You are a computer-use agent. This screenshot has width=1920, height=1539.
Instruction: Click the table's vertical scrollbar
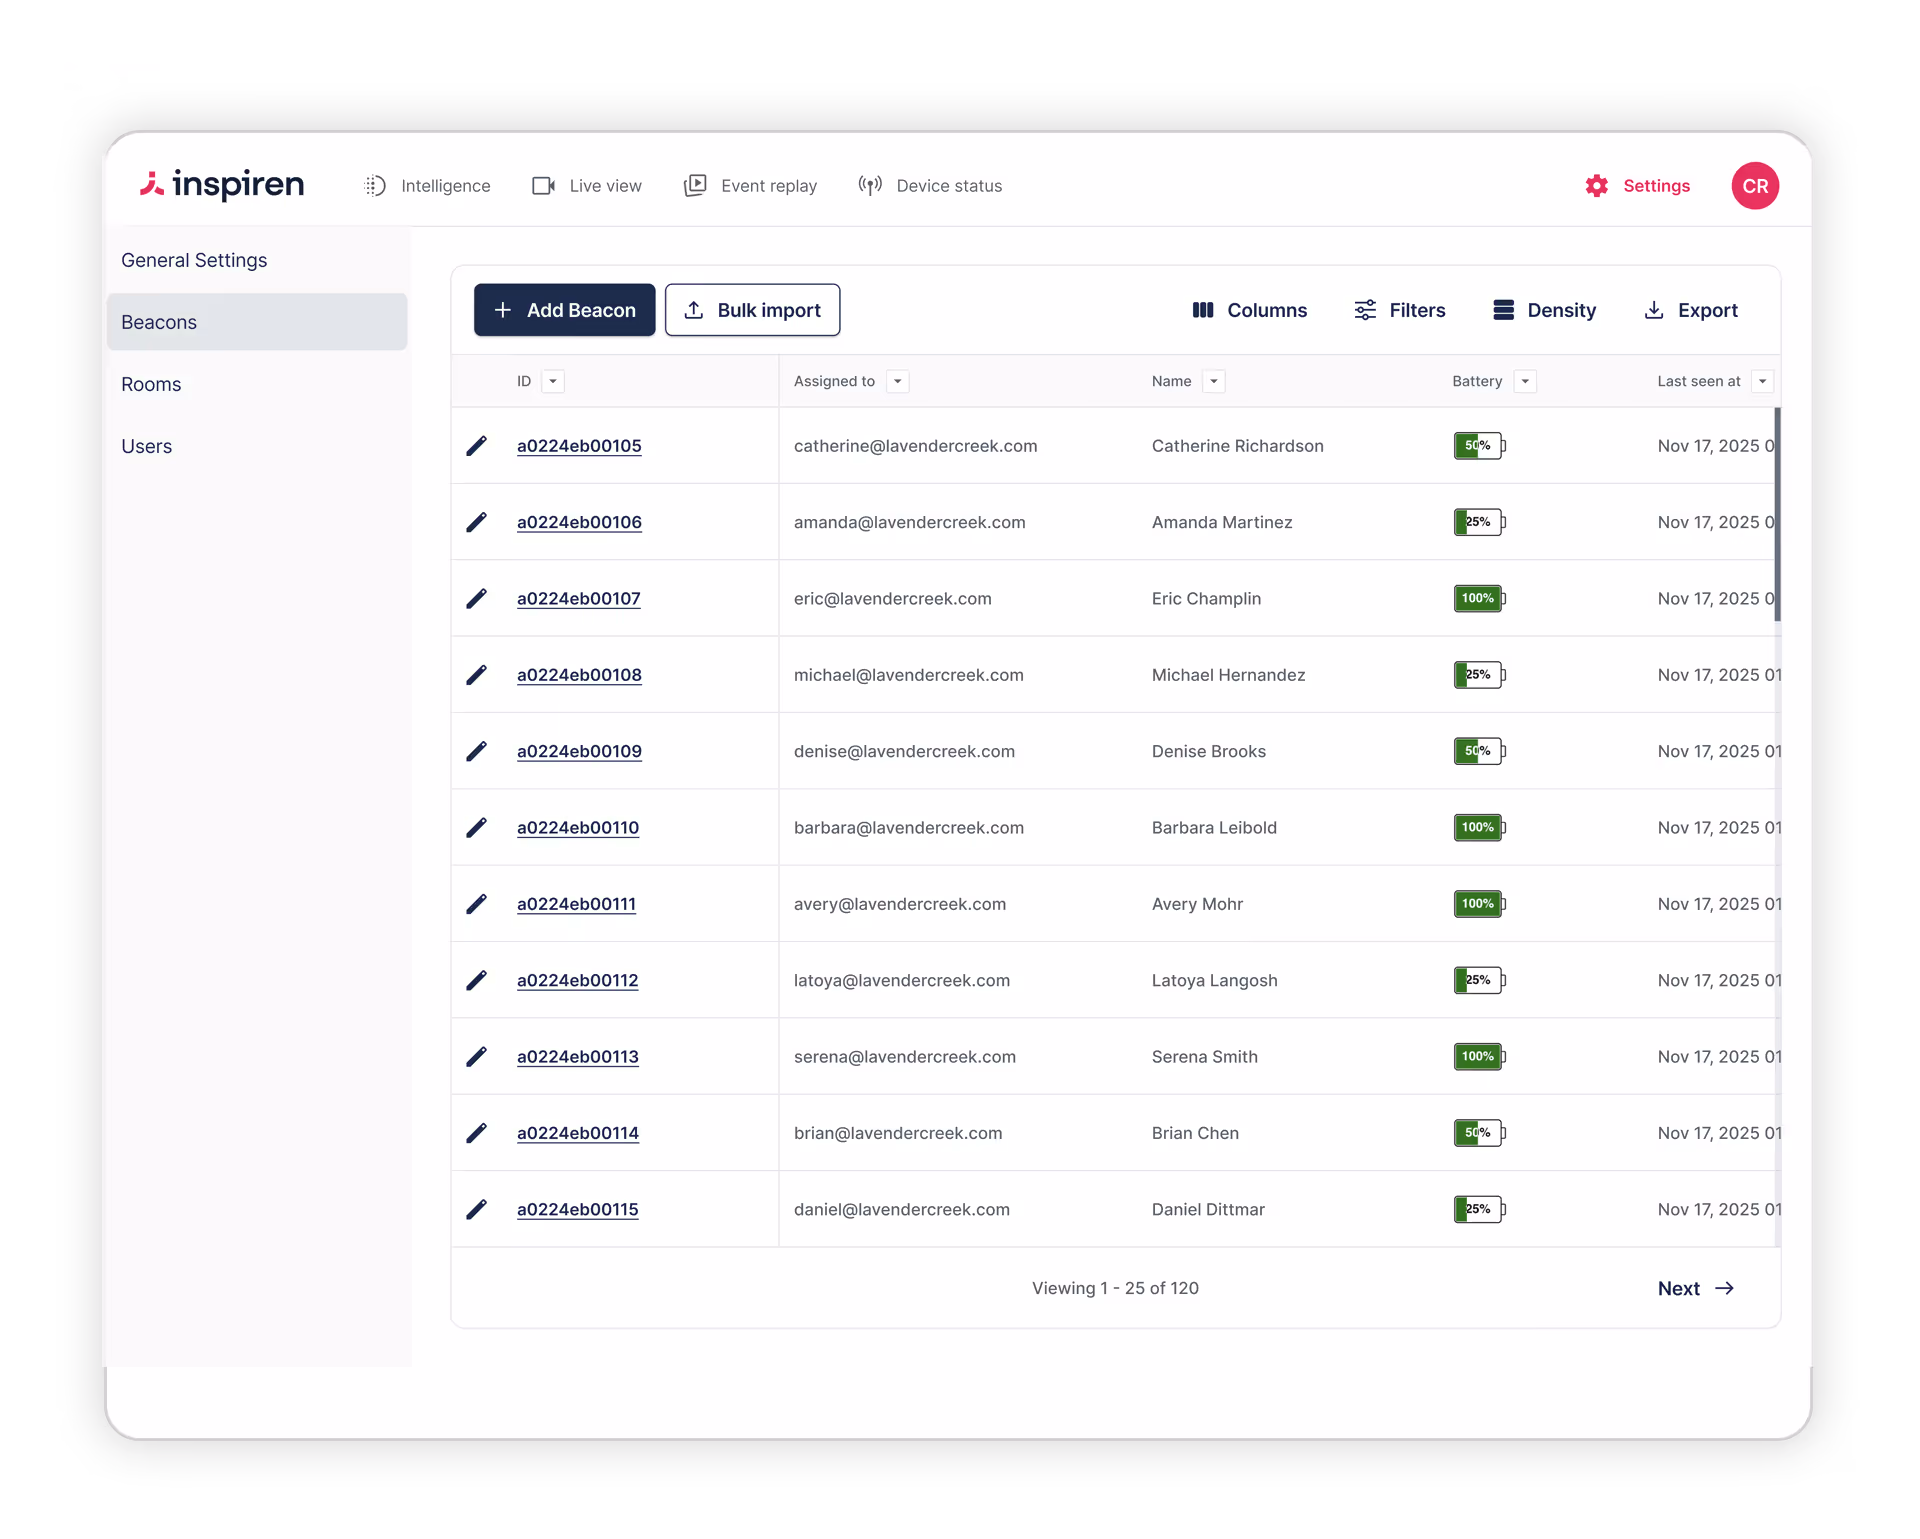pyautogui.click(x=1777, y=515)
